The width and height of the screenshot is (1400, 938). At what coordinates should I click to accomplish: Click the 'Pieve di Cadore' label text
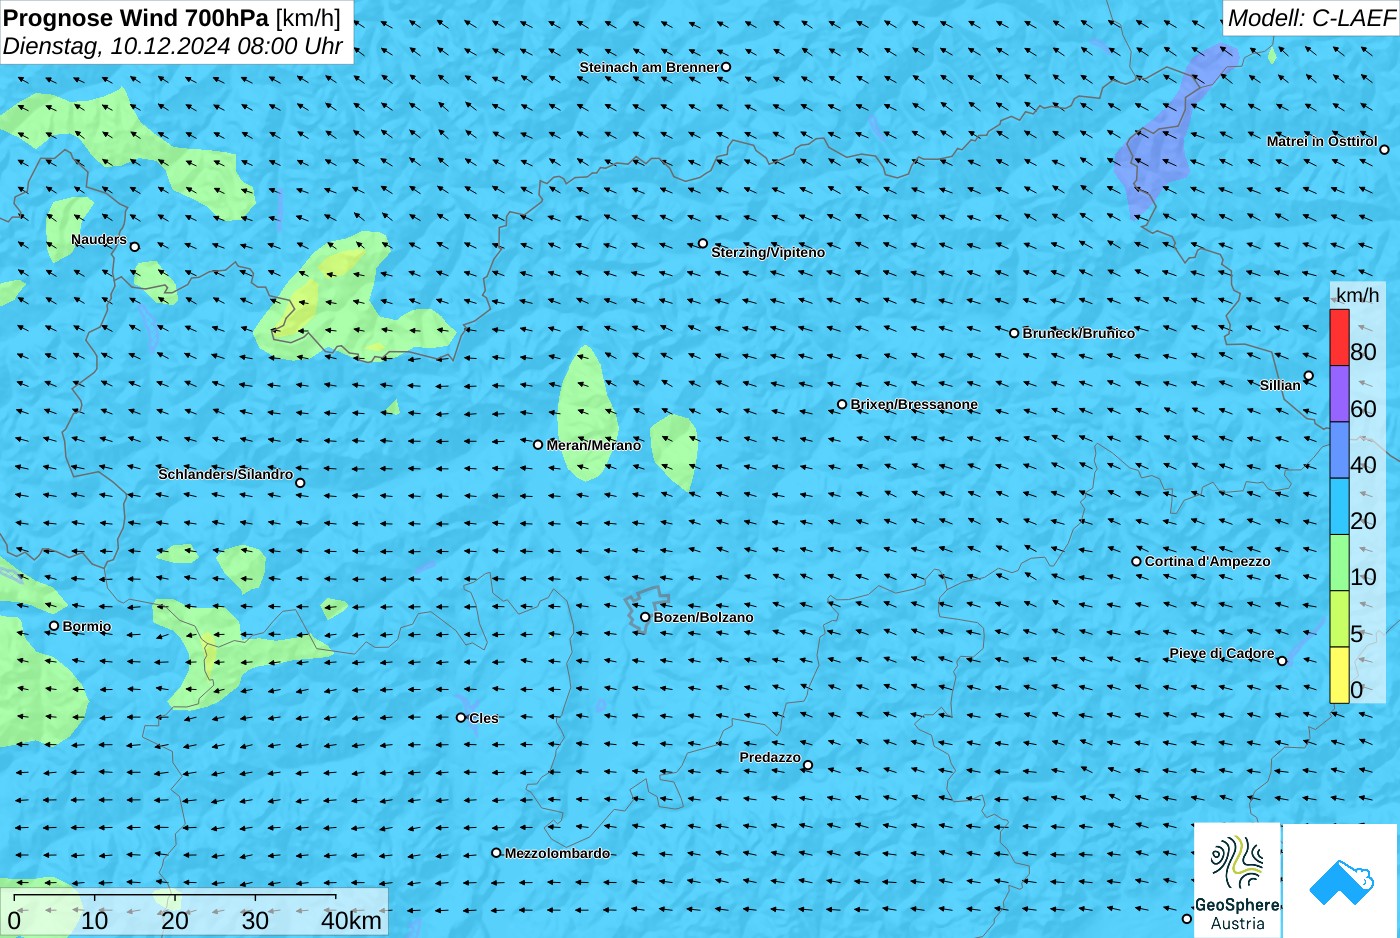pos(1222,653)
